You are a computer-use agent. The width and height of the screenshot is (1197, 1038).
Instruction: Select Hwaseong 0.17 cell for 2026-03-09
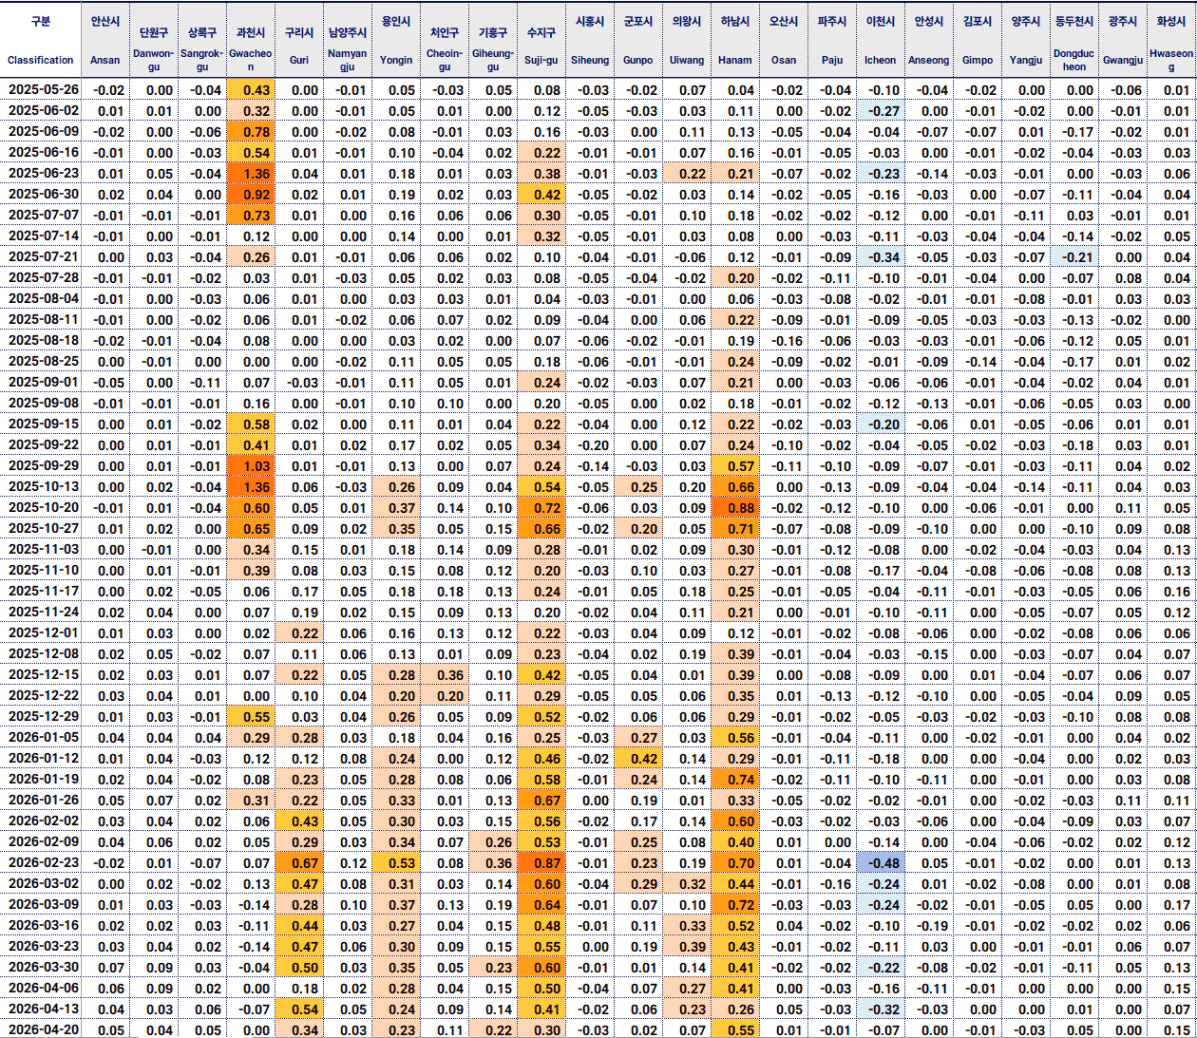(x=1172, y=904)
